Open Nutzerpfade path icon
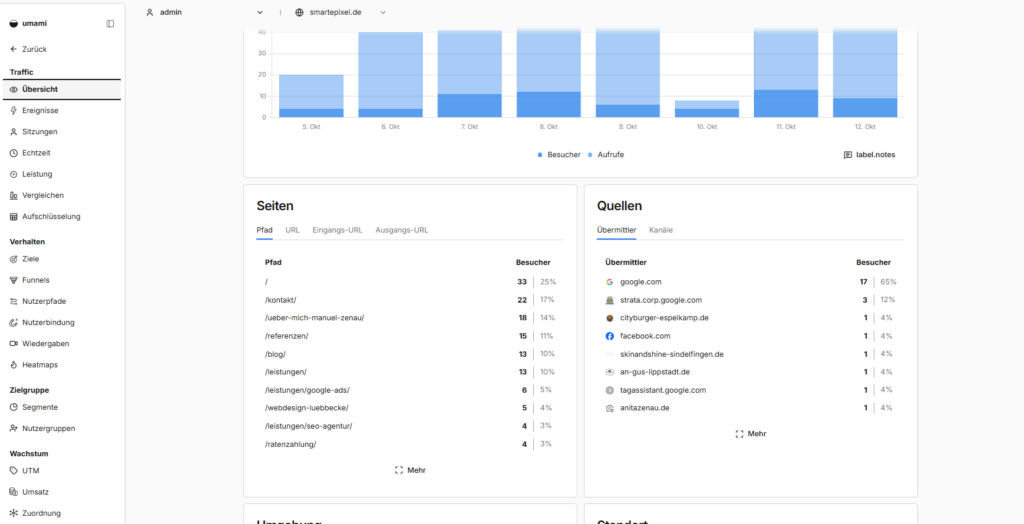 click(x=14, y=301)
